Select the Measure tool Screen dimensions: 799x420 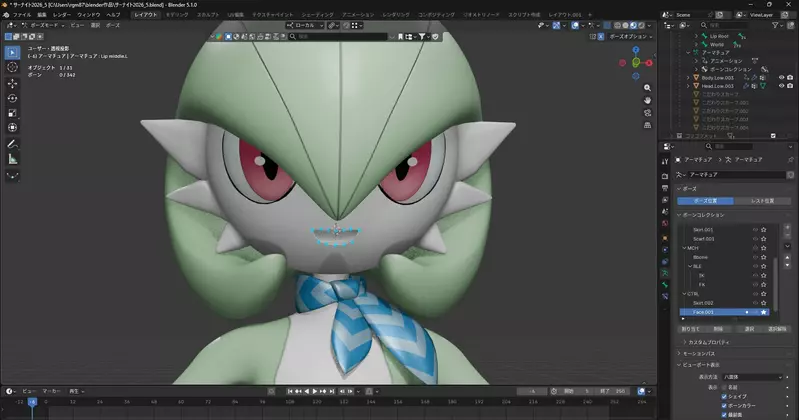point(13,159)
